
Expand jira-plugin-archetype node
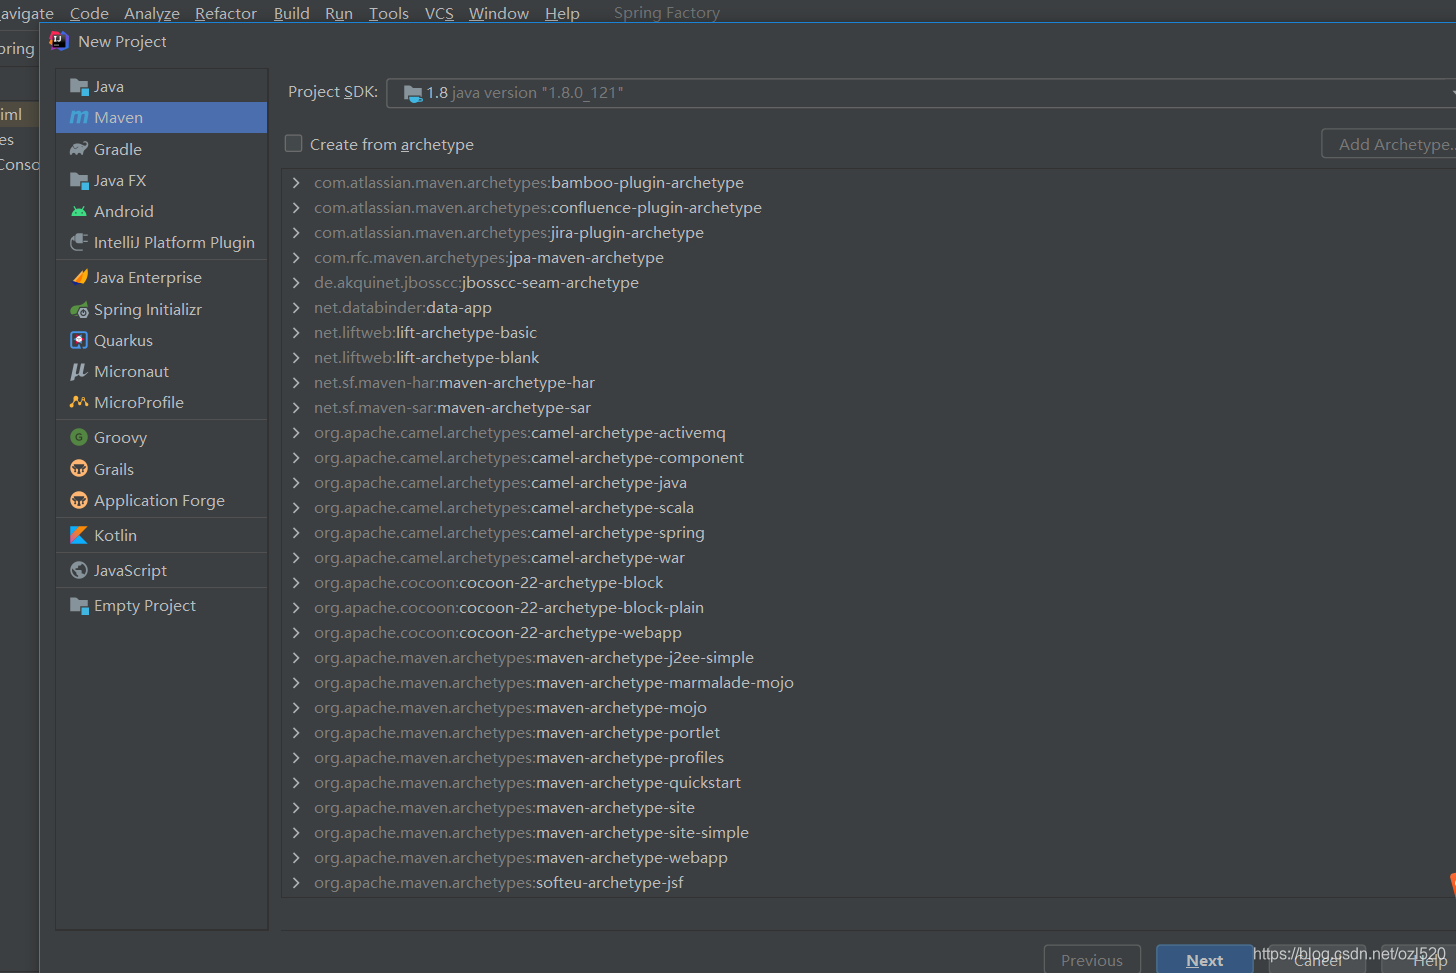[x=296, y=233]
